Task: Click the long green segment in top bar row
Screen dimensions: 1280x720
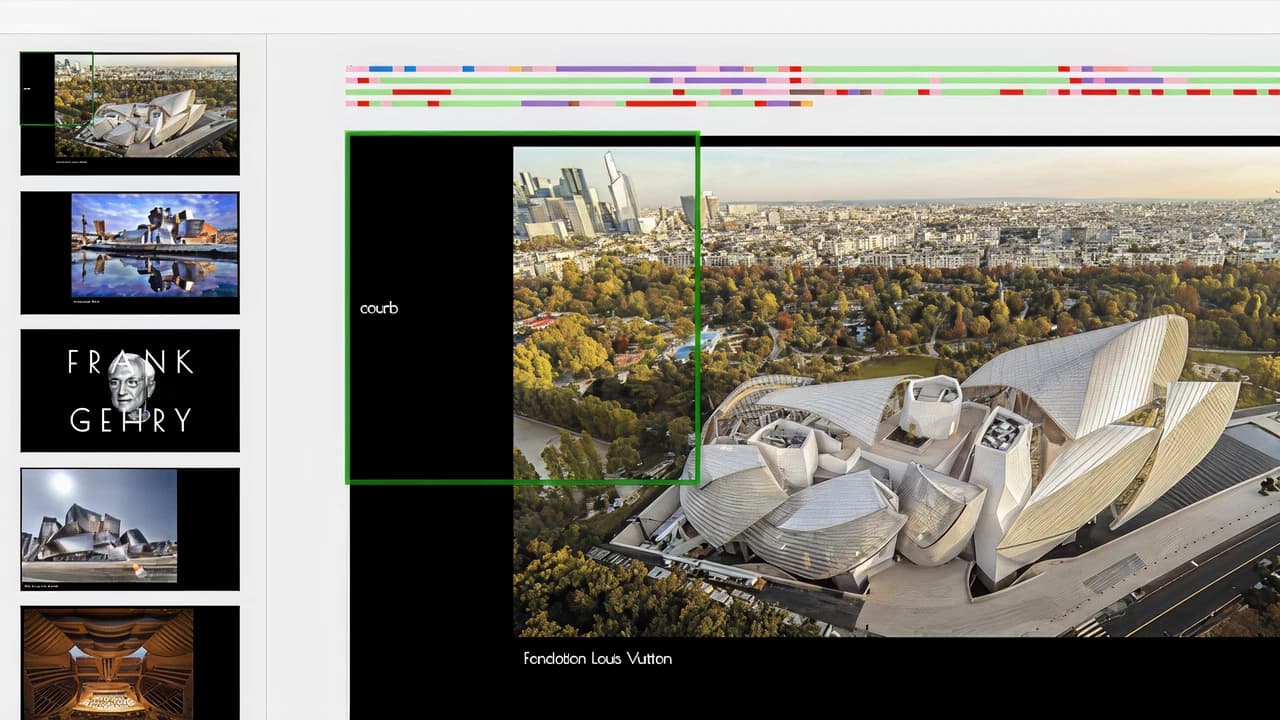Action: 930,69
